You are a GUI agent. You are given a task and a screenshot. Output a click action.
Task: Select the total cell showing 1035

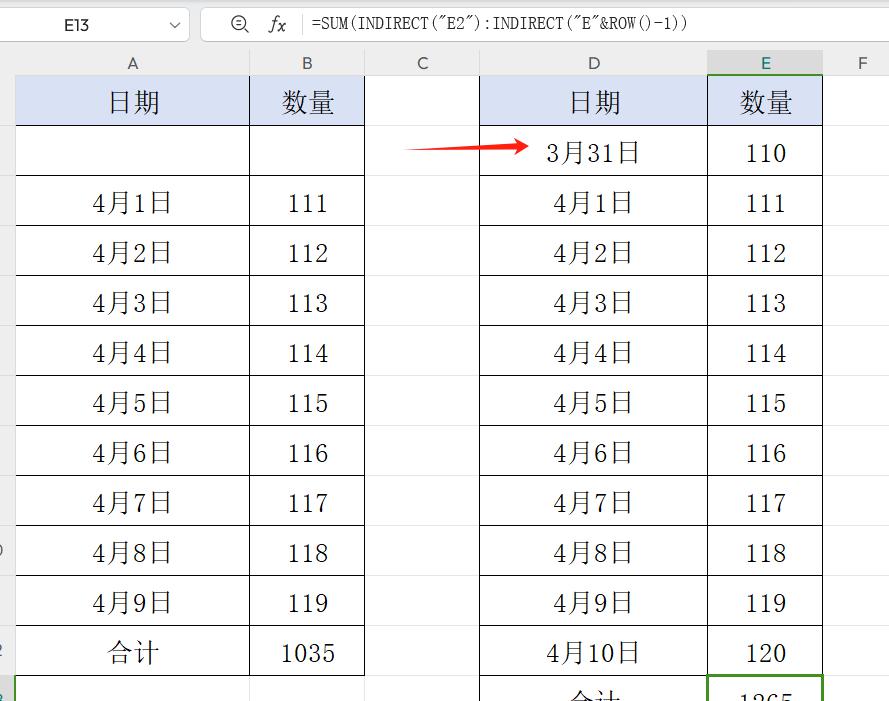pos(307,651)
